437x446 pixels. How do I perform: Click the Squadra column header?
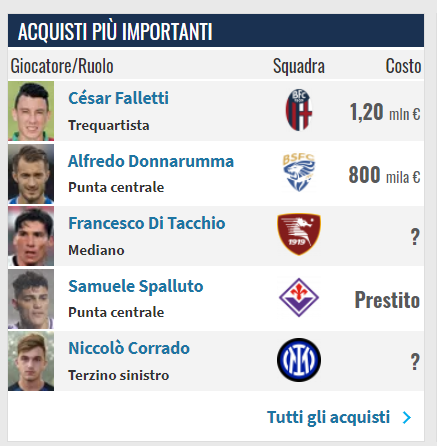coord(299,66)
